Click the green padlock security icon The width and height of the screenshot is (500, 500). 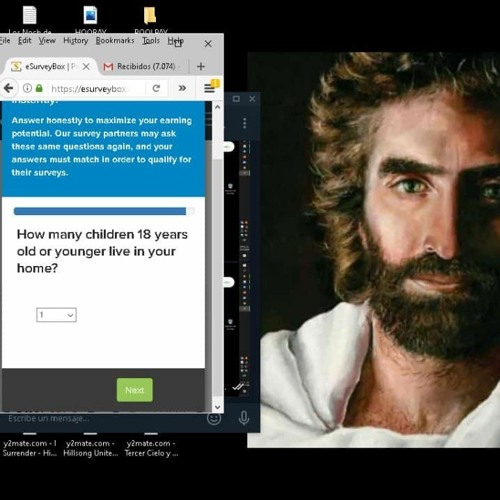pyautogui.click(x=39, y=88)
